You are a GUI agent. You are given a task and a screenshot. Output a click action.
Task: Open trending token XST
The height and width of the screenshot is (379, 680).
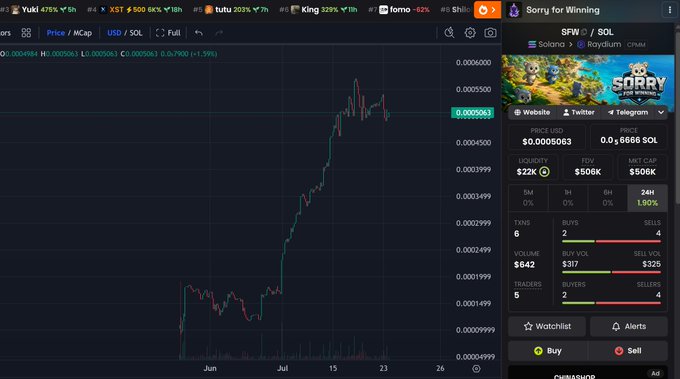click(134, 10)
